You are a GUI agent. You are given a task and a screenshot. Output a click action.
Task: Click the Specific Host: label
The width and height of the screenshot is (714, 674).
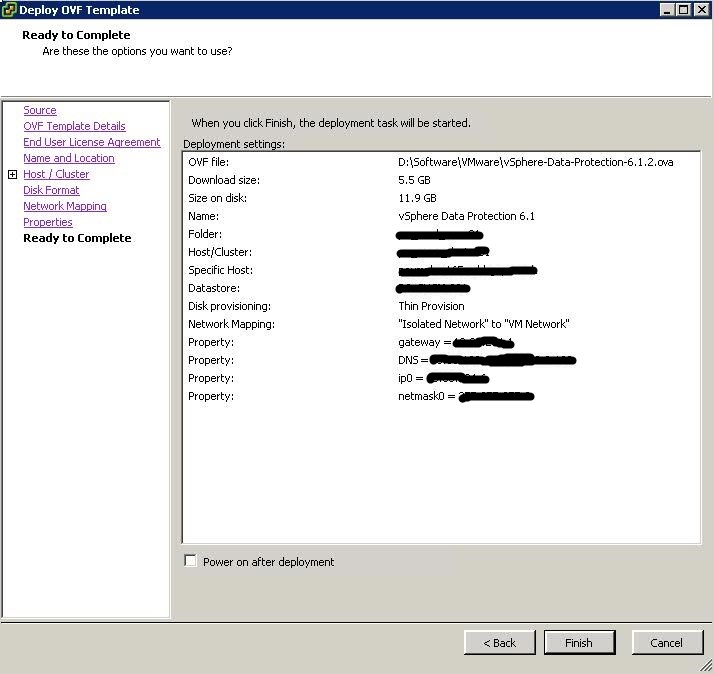pyautogui.click(x=220, y=270)
